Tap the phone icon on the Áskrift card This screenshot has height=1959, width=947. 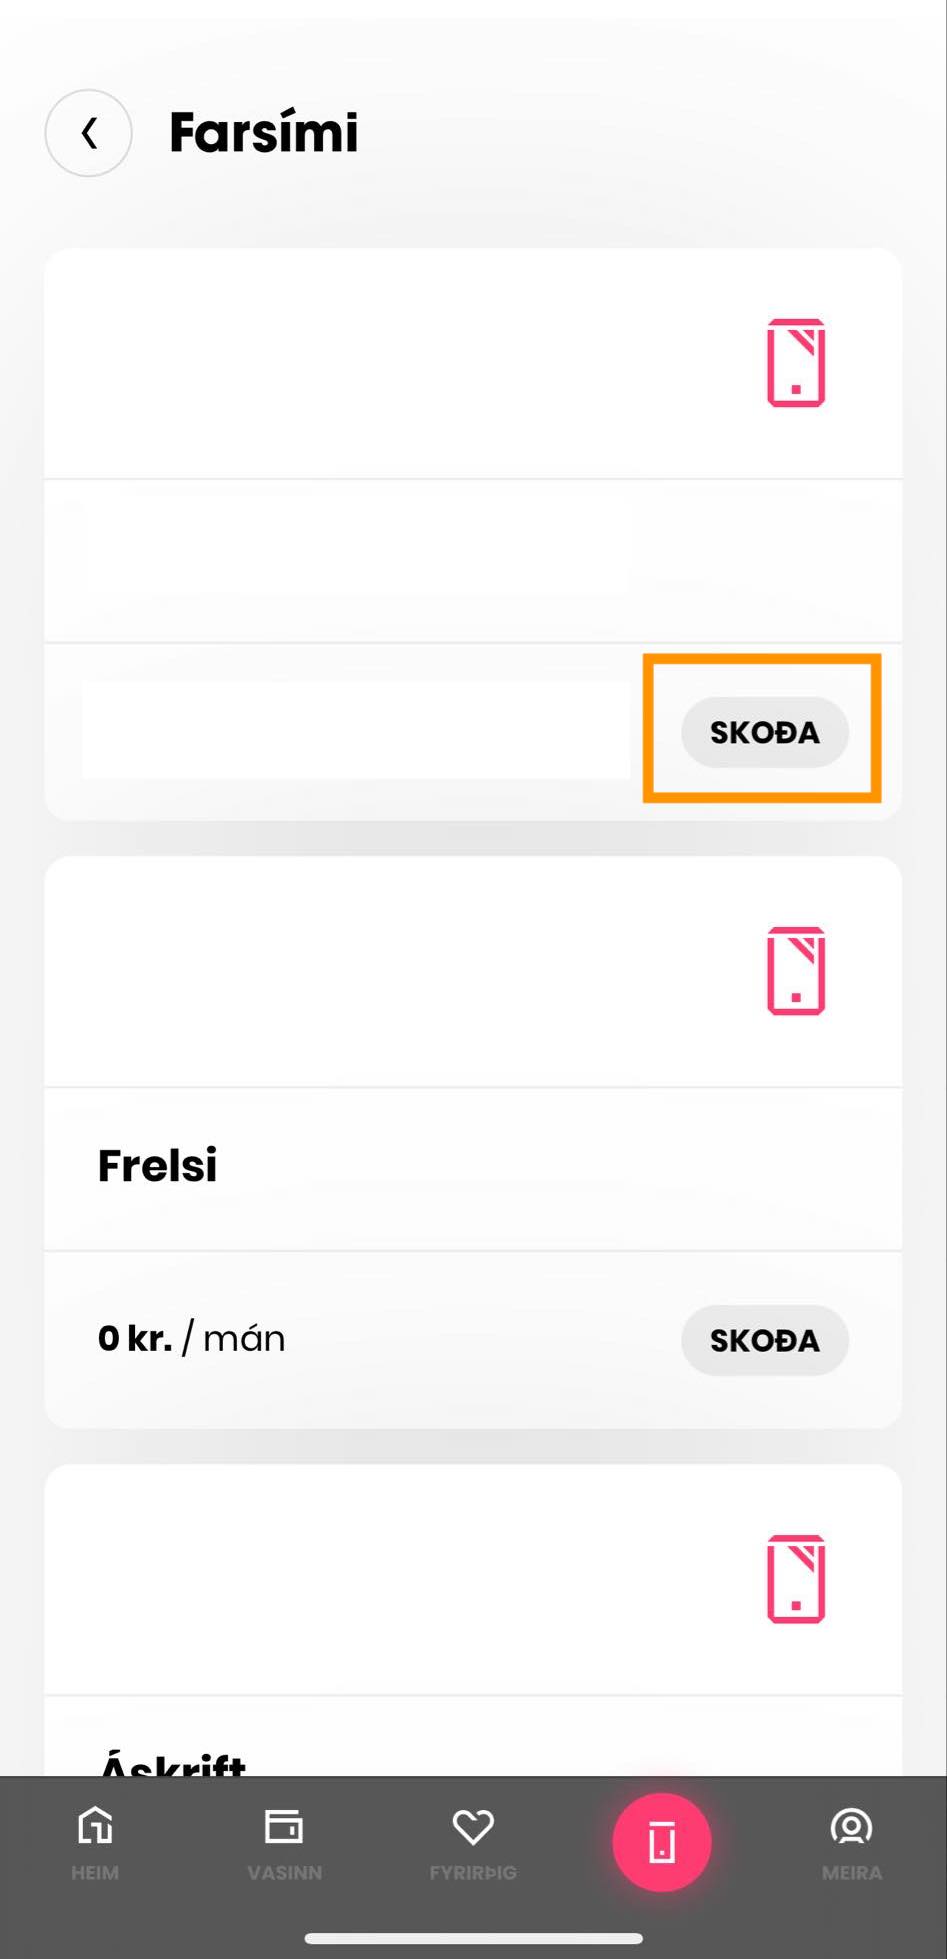[796, 1579]
